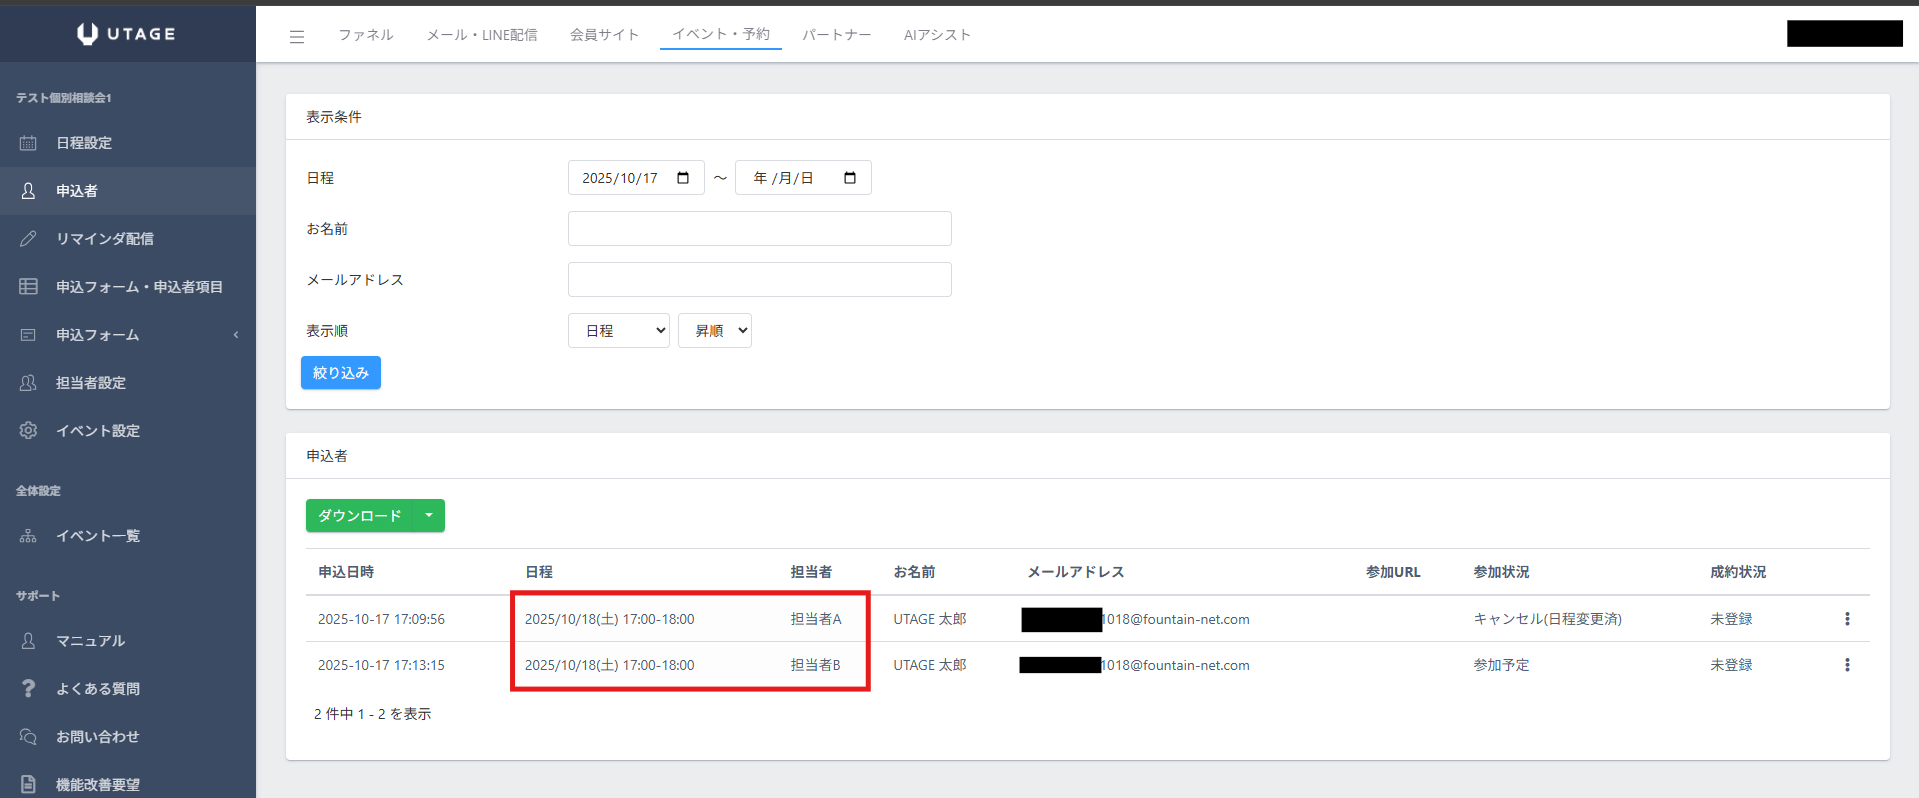Open よくある質問 help page
The width and height of the screenshot is (1919, 798).
click(x=97, y=689)
